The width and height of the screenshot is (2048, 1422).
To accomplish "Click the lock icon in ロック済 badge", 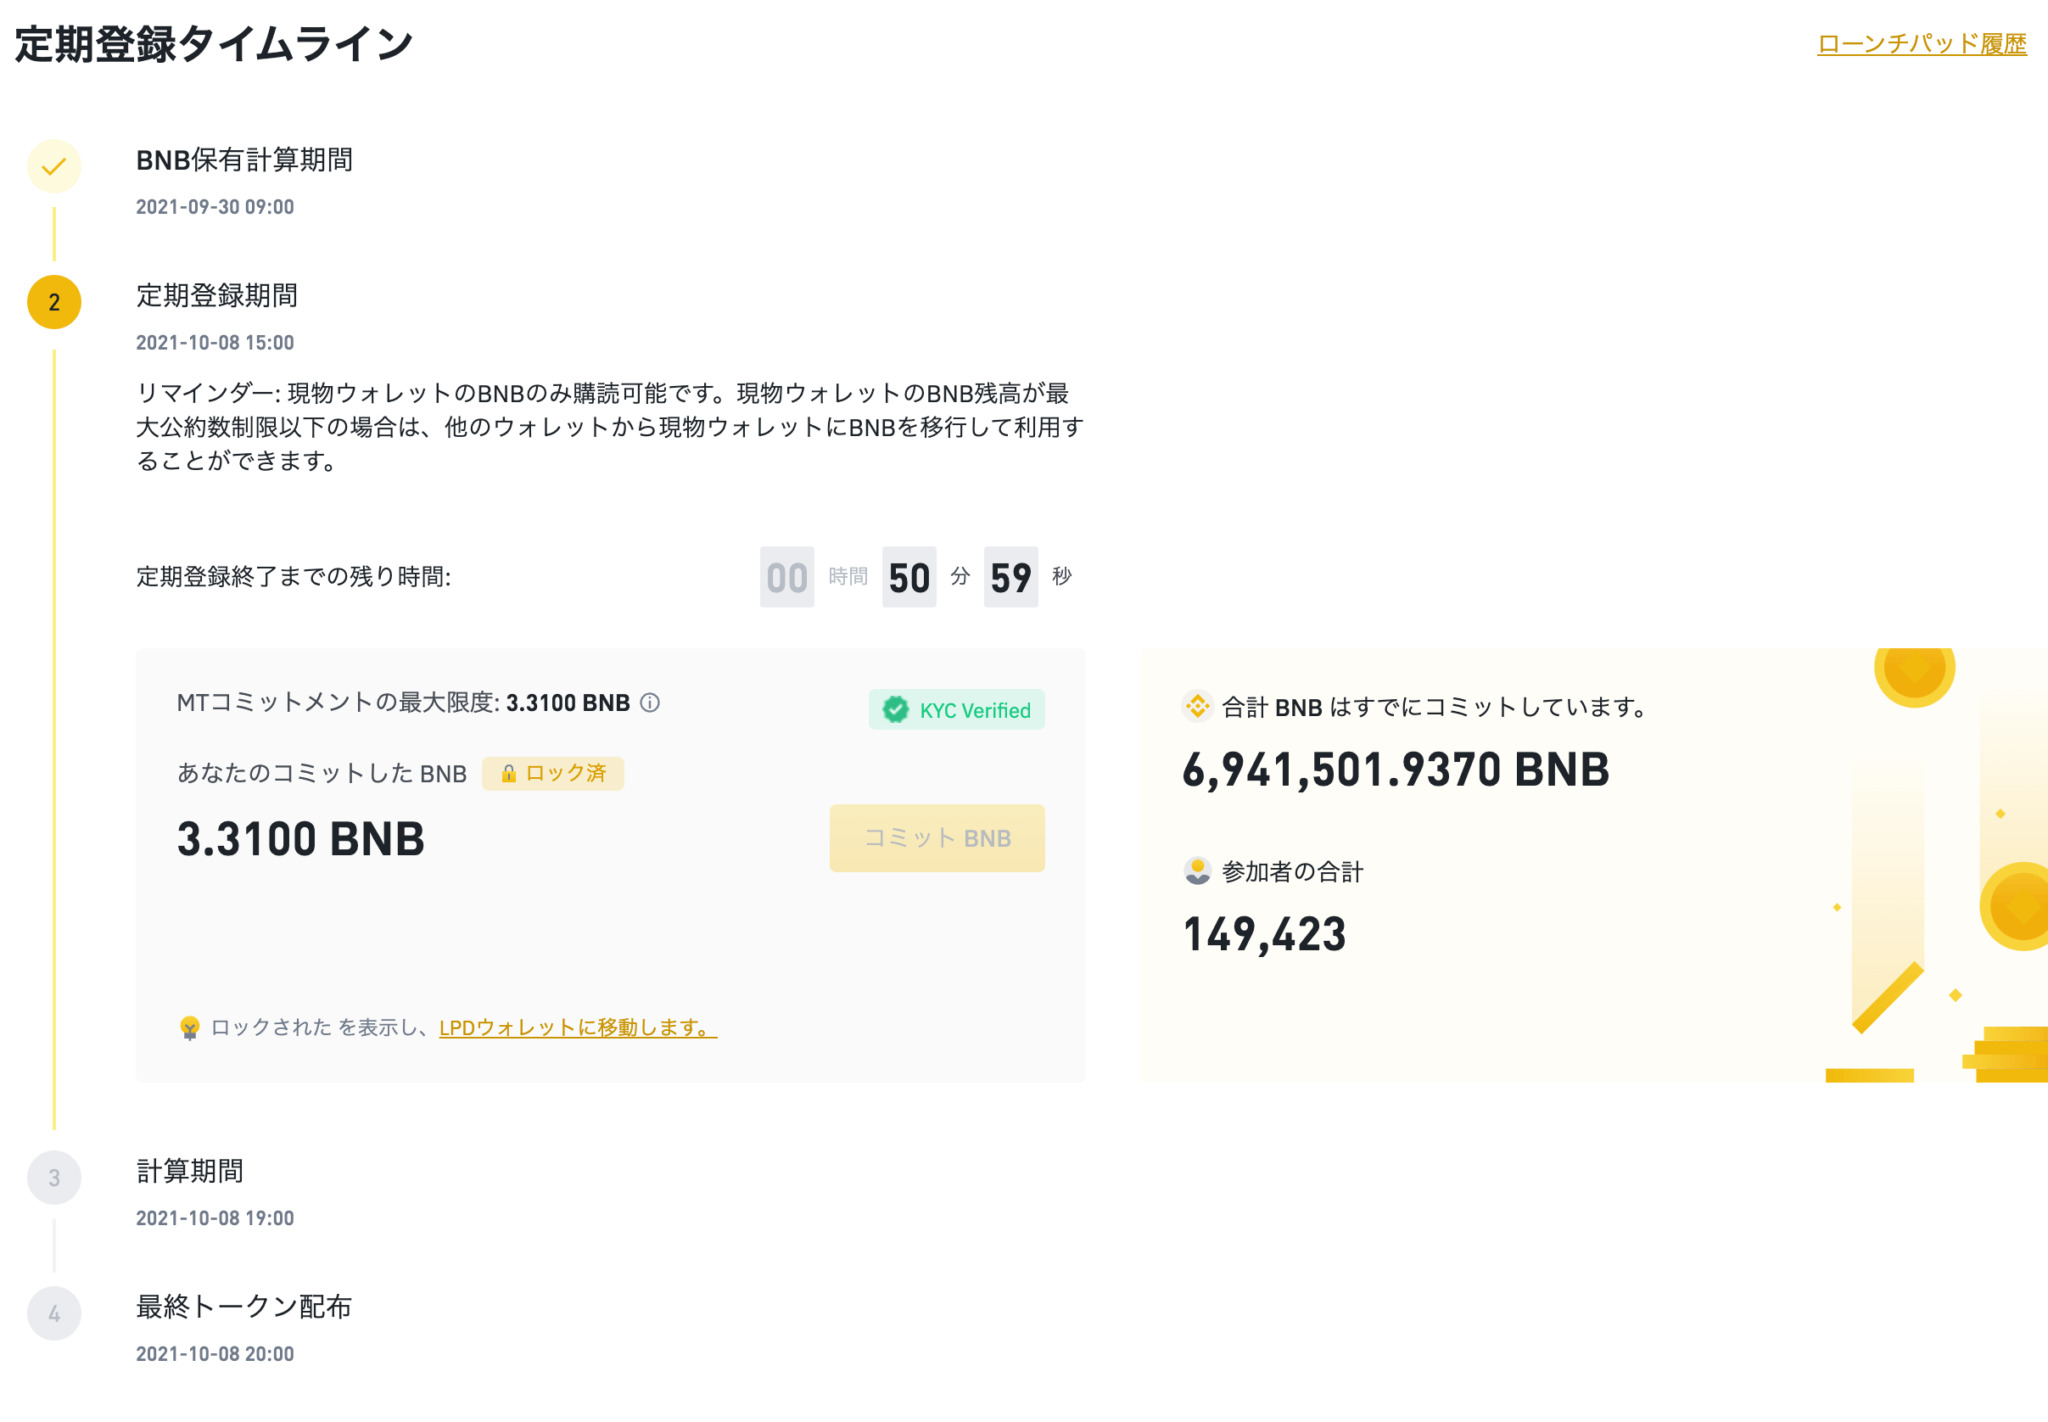I will click(x=508, y=773).
